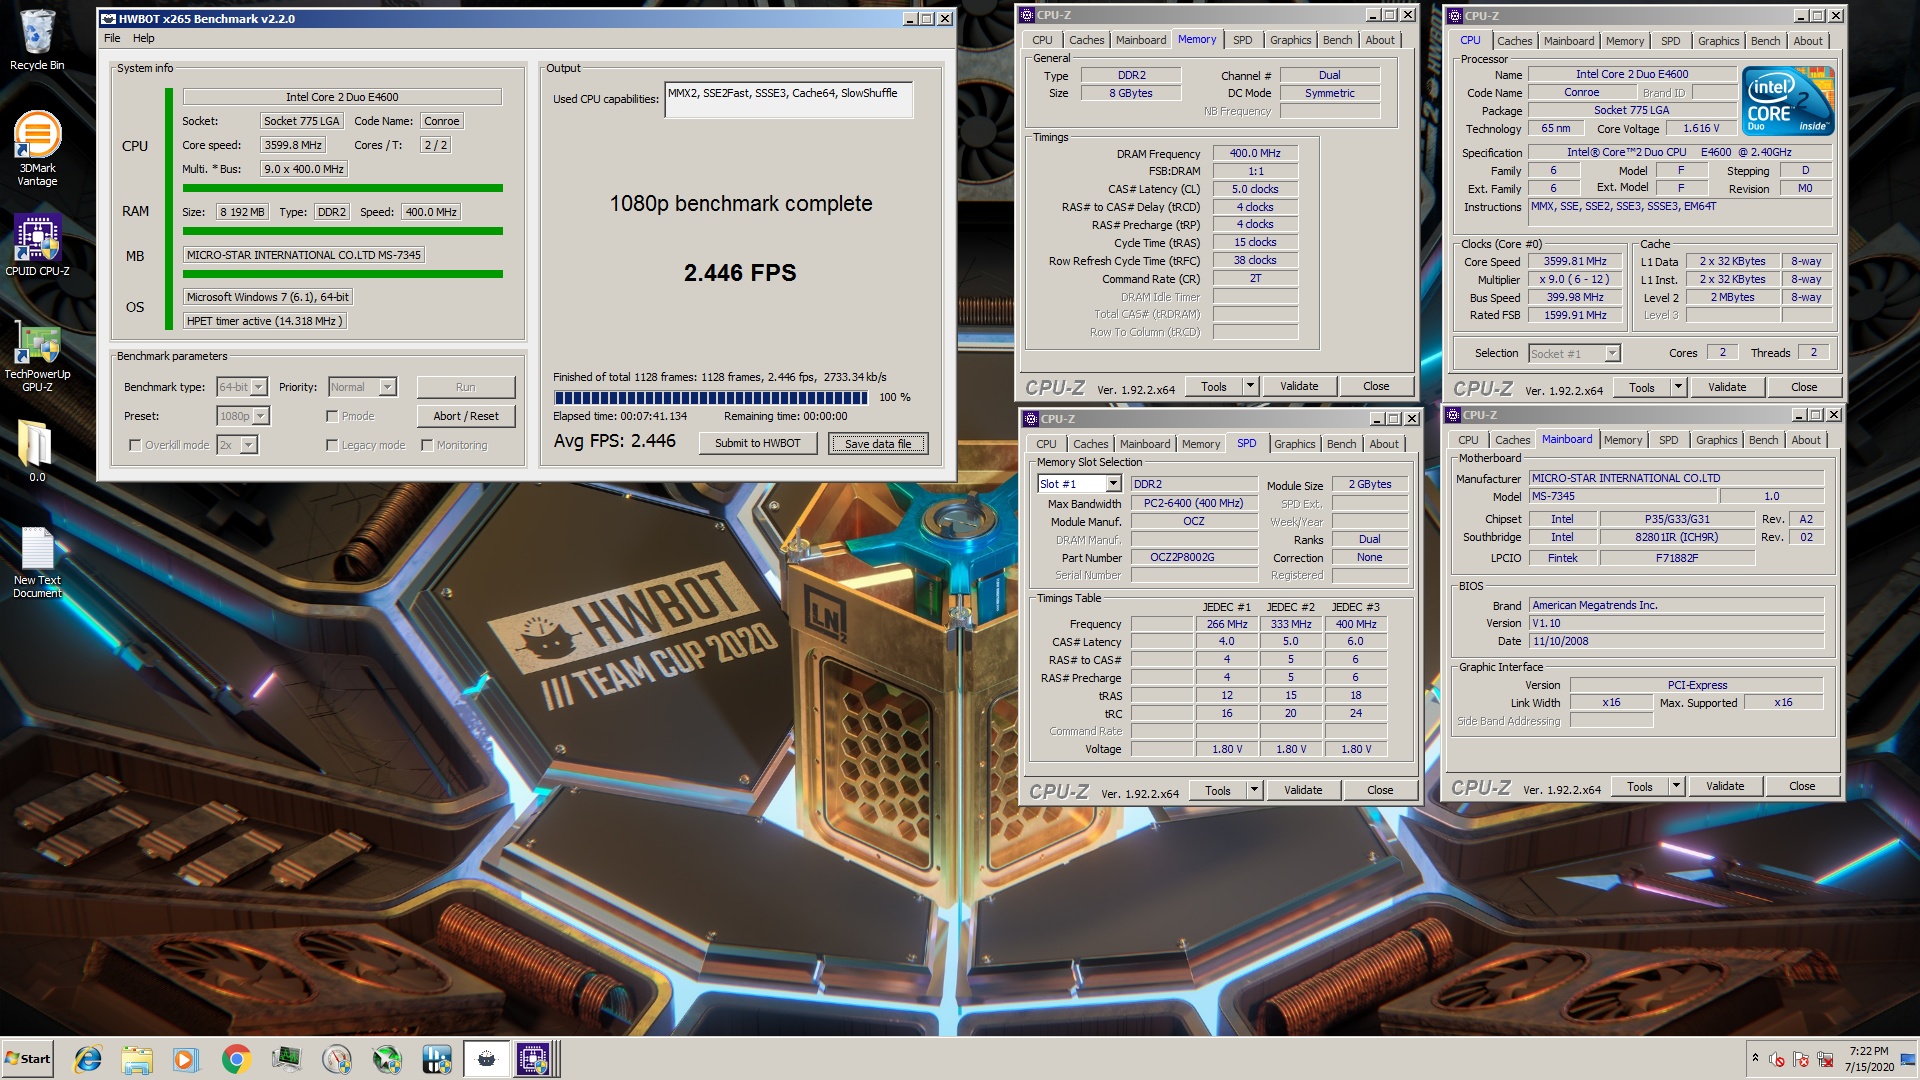Viewport: 1920px width, 1080px height.
Task: Switch to About tab in SPD CPU-Z window
Action: coord(1384,444)
